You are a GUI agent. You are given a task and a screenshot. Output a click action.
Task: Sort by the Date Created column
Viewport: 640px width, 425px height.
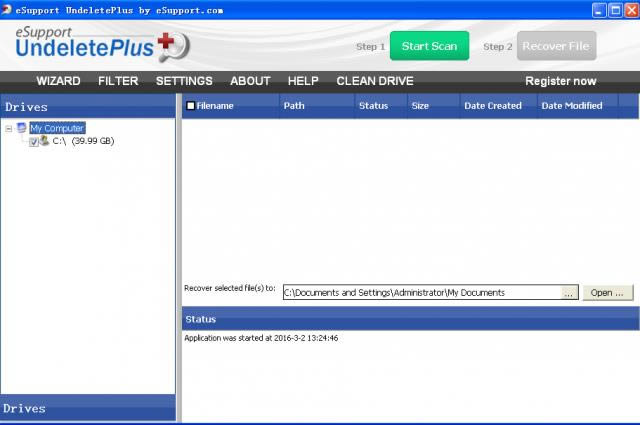pos(498,106)
